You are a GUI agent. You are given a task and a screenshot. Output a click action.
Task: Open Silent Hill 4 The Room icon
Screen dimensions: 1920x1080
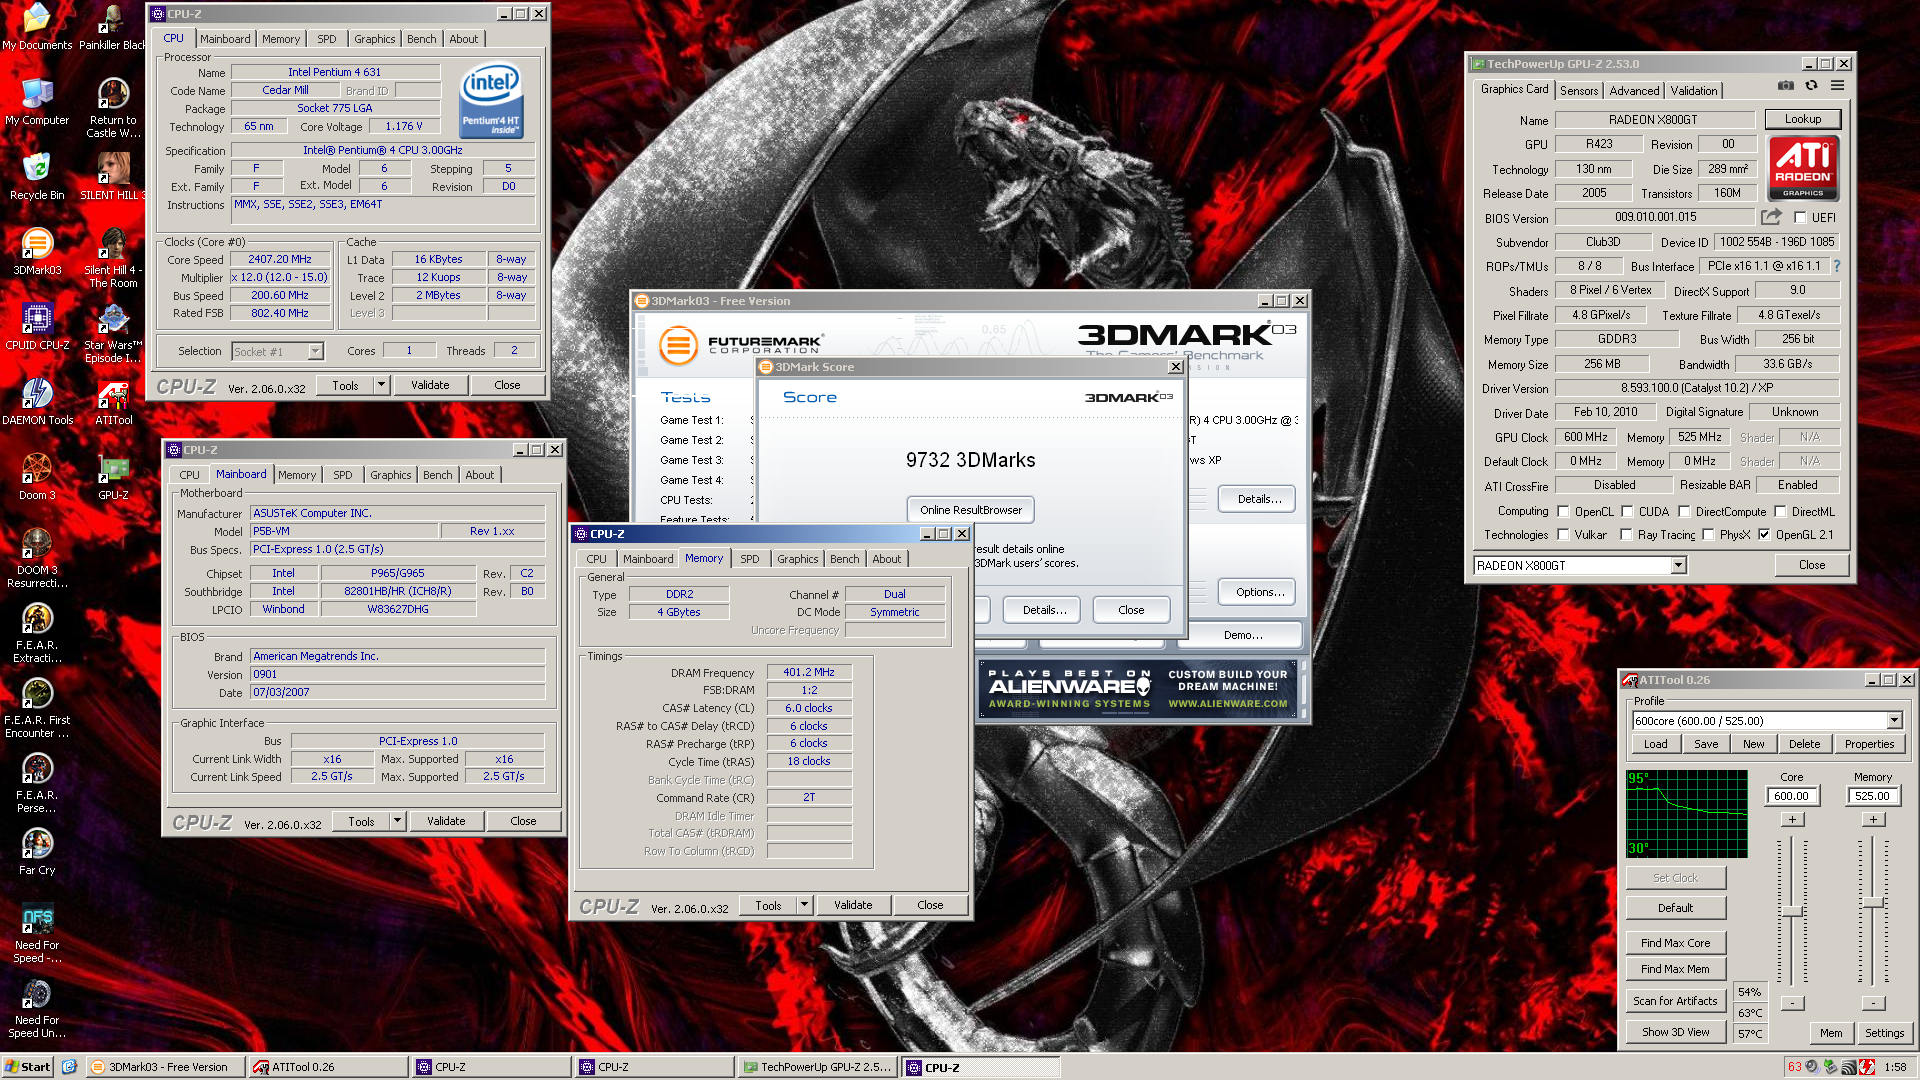(113, 258)
